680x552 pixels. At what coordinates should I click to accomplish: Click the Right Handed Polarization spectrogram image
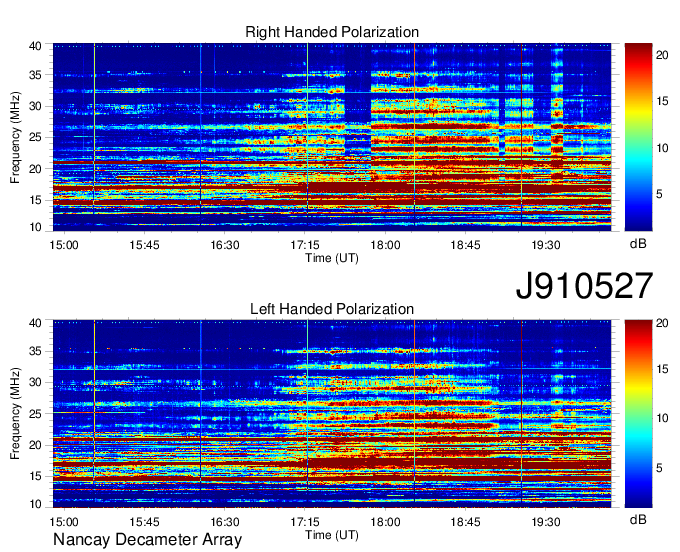point(332,137)
